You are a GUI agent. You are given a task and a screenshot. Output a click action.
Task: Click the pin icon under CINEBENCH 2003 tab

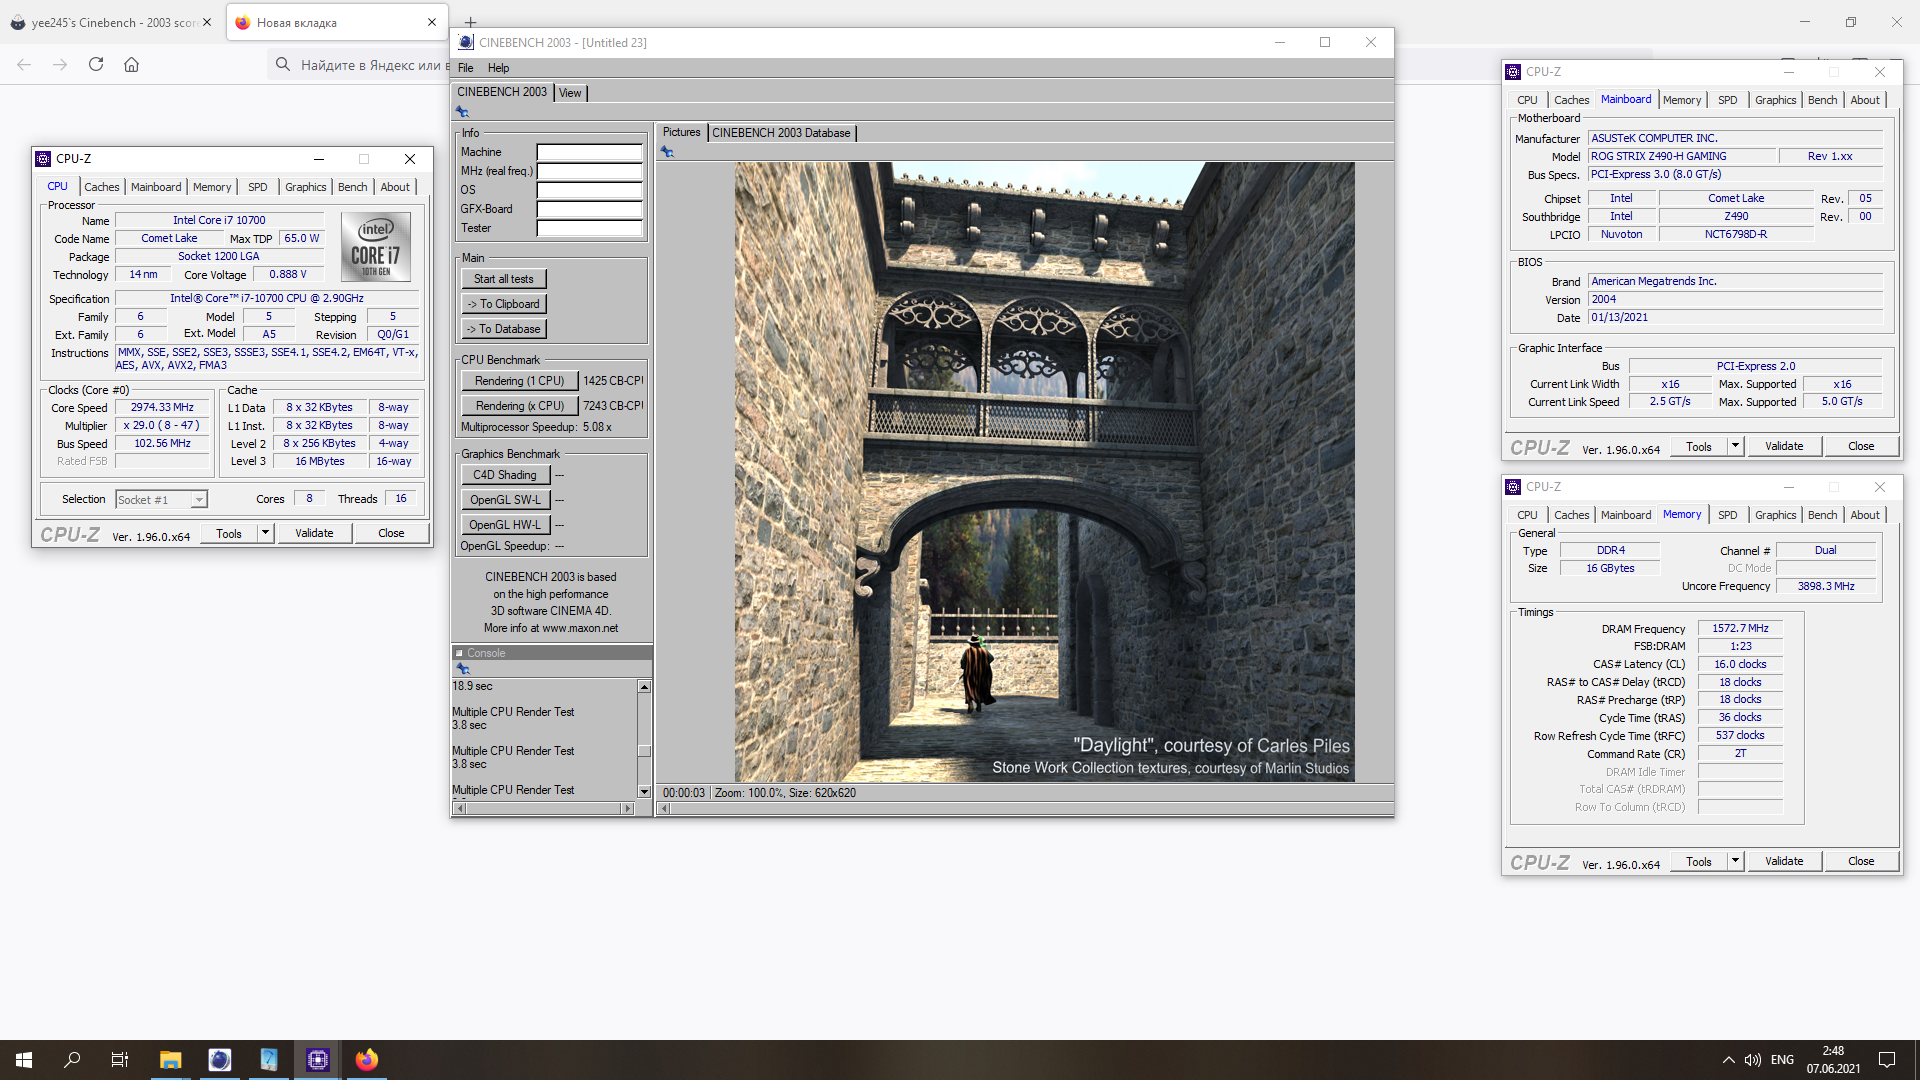(x=462, y=112)
